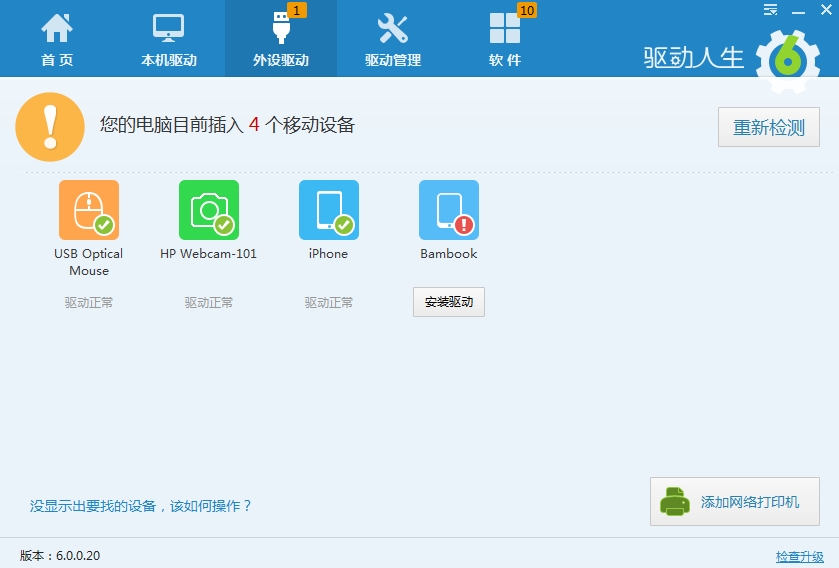
Task: Click the 重新检测 re-detect button
Action: [768, 127]
